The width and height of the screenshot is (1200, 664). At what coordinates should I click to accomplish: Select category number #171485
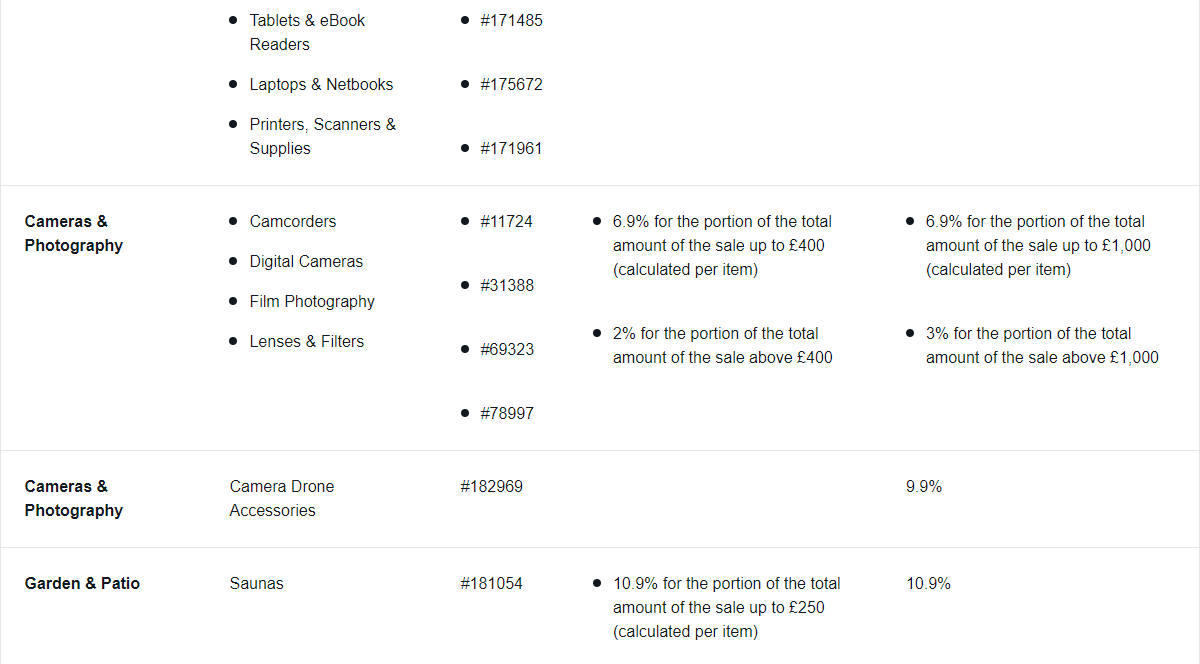[x=511, y=20]
